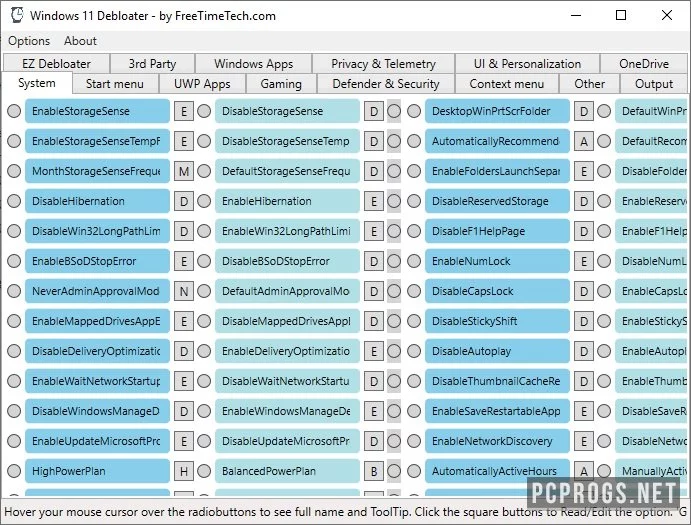The height and width of the screenshot is (525, 691).
Task: Open the Gaming tab
Action: (281, 84)
